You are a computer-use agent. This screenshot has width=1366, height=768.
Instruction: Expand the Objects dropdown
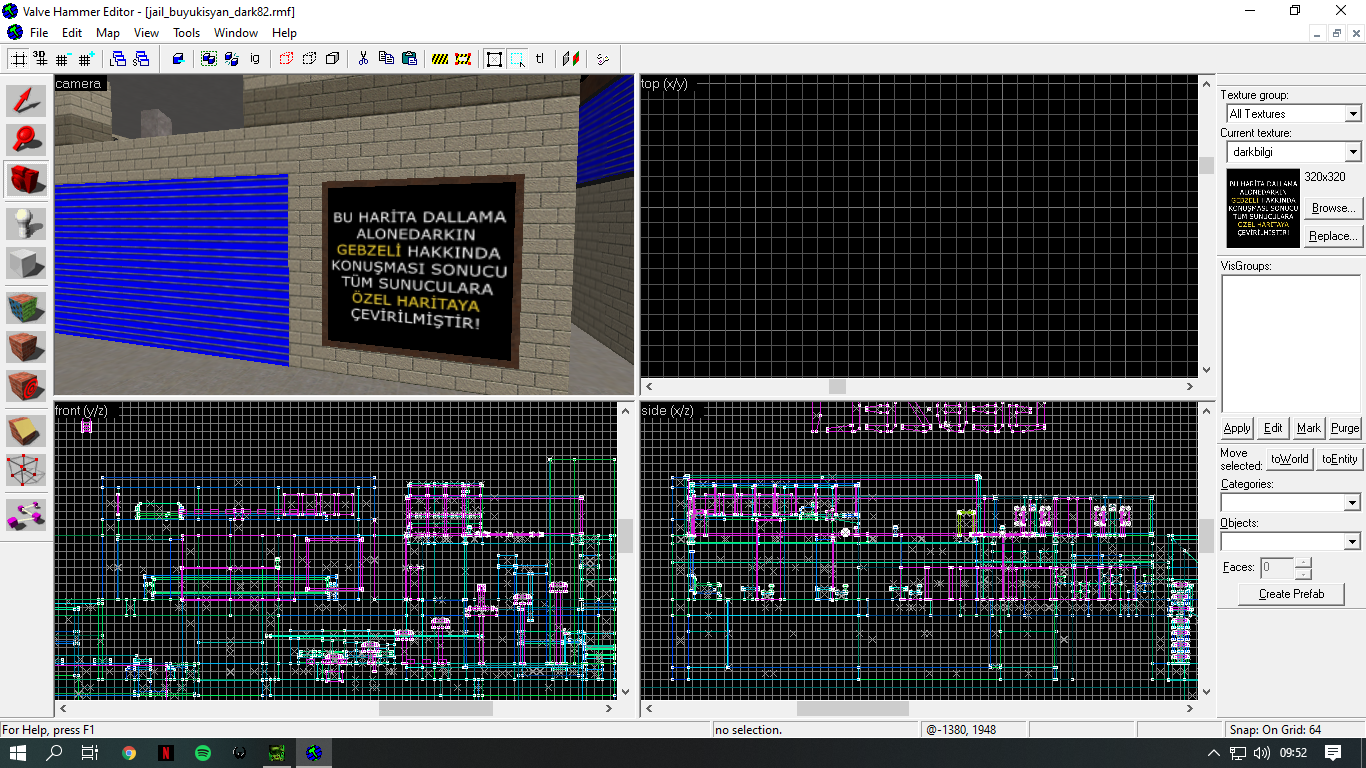(1352, 541)
